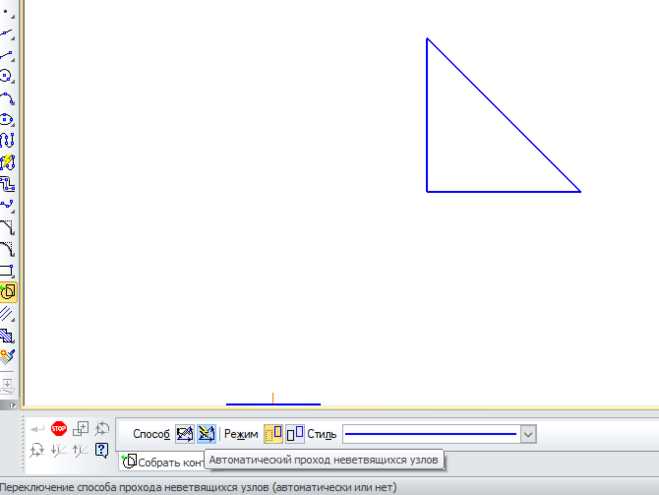Select the Hatching tool

pyautogui.click(x=7, y=335)
